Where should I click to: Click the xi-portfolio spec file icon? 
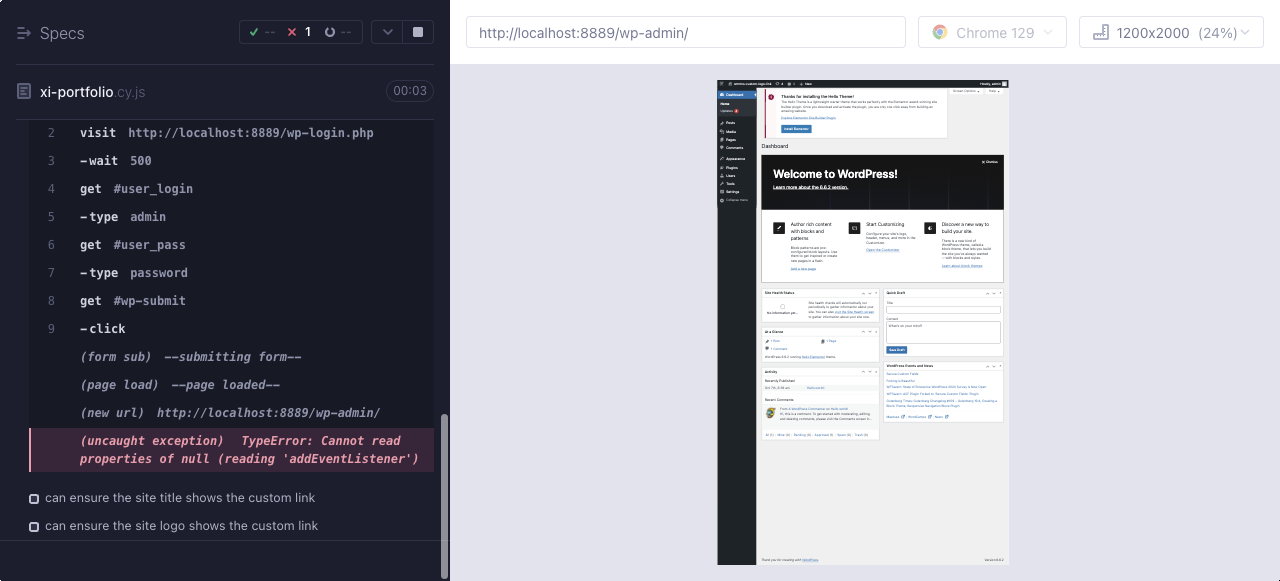[x=24, y=91]
